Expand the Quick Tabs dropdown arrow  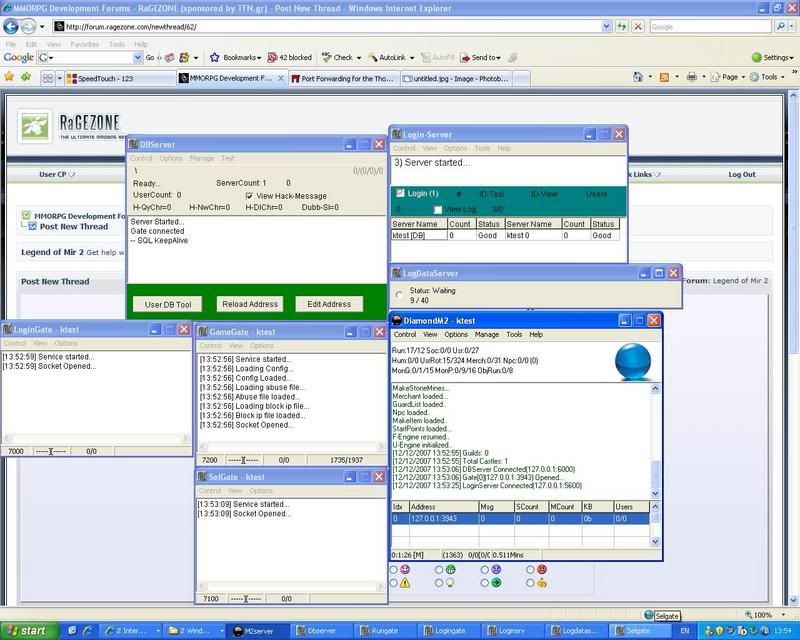coord(59,77)
